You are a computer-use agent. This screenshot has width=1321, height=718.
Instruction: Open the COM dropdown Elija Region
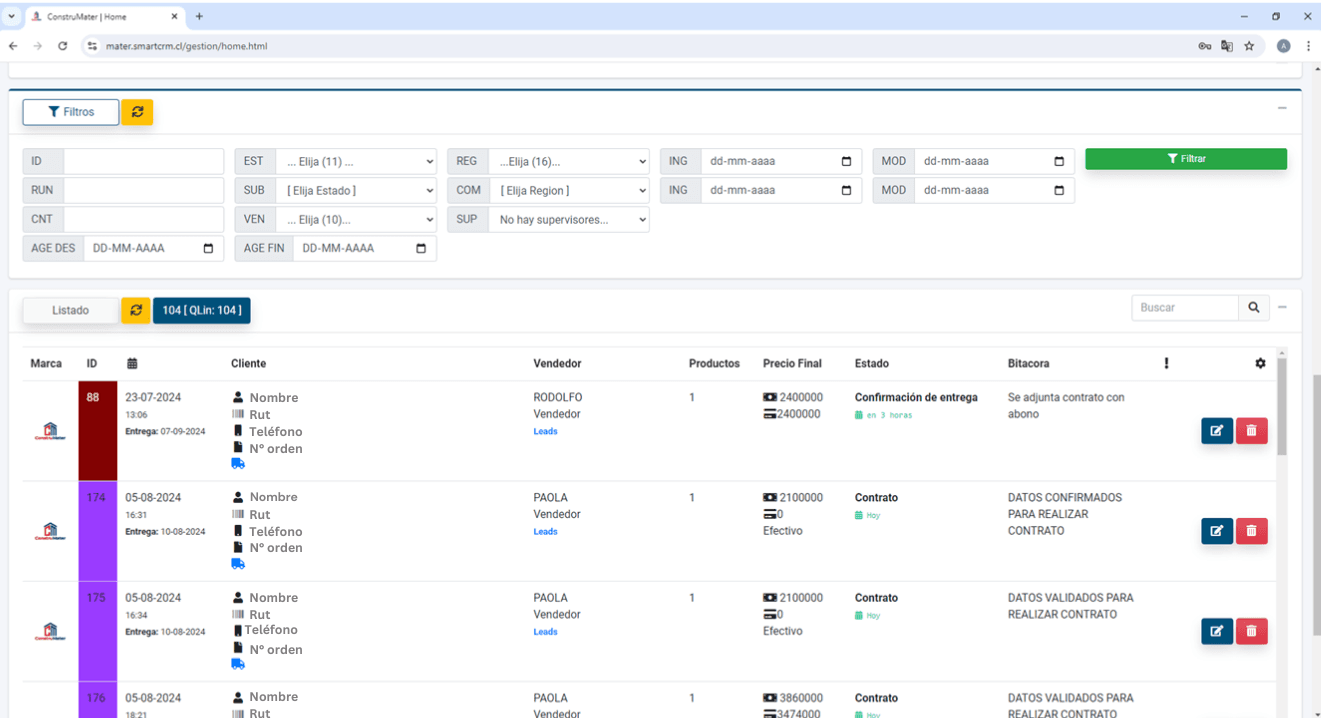coord(569,190)
